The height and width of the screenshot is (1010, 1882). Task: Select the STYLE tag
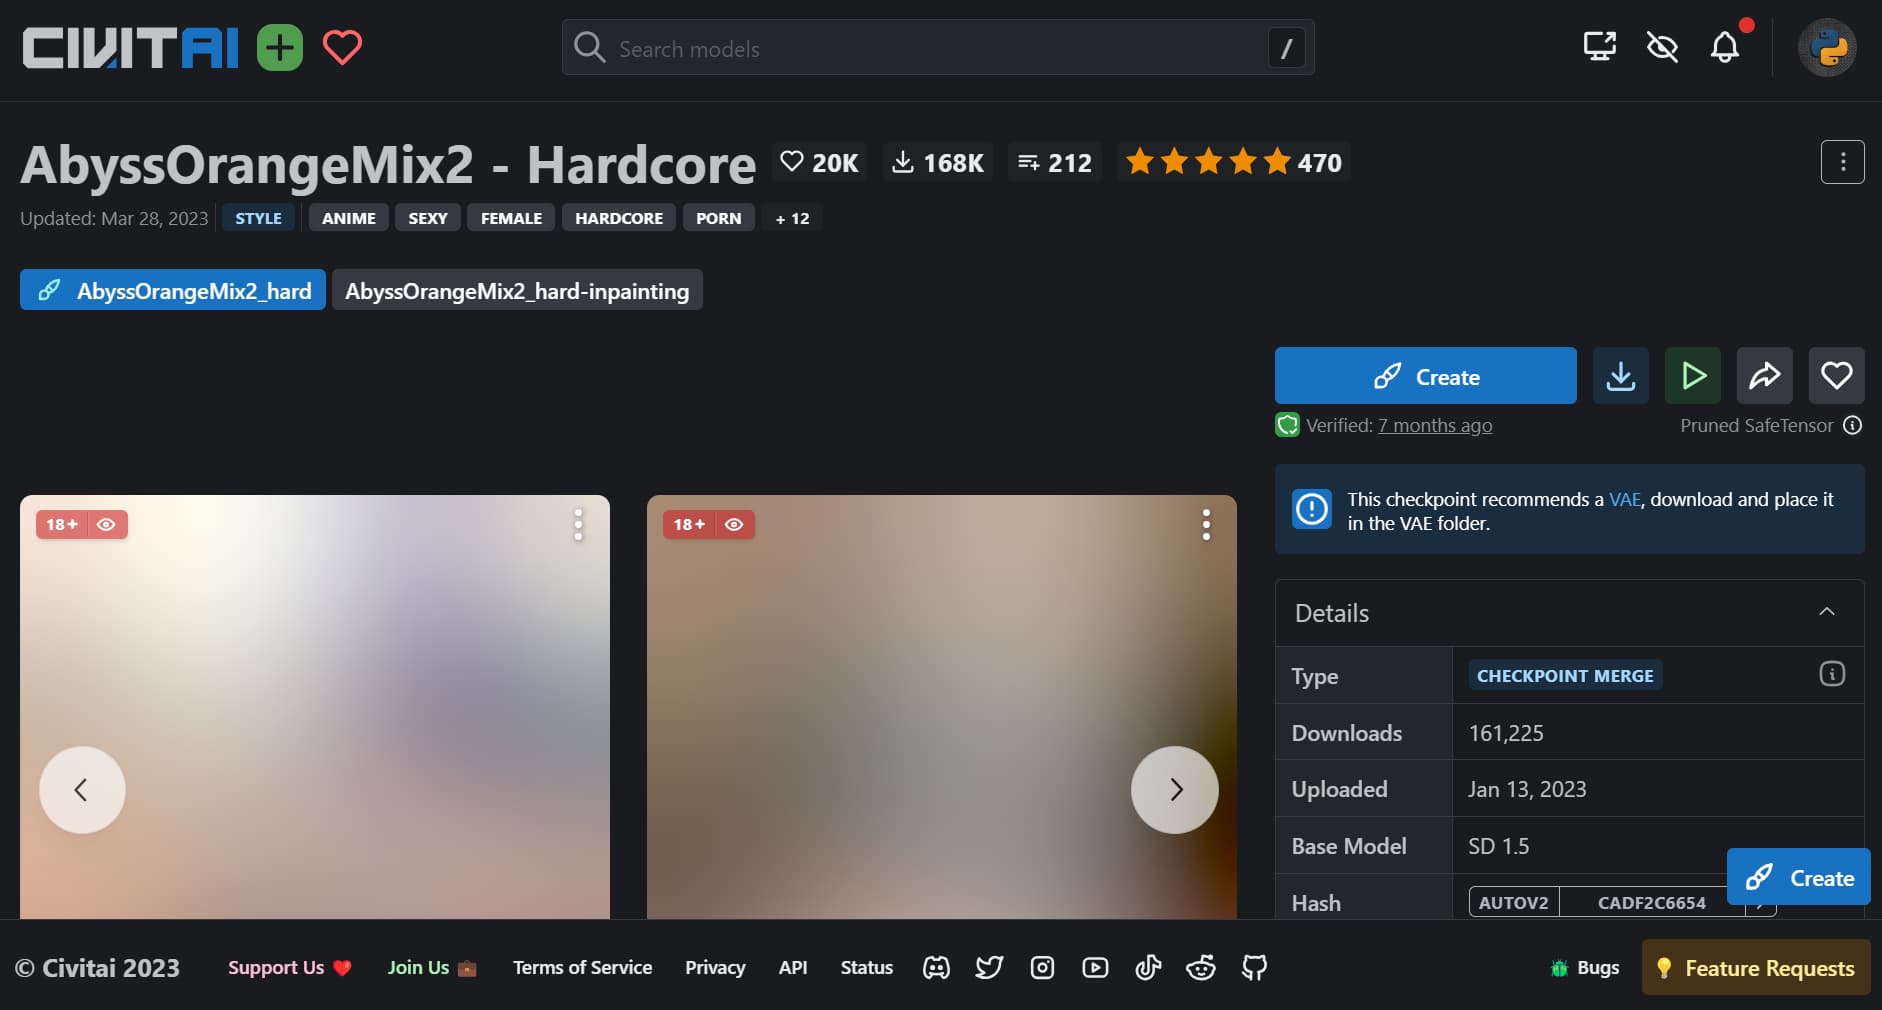point(258,218)
